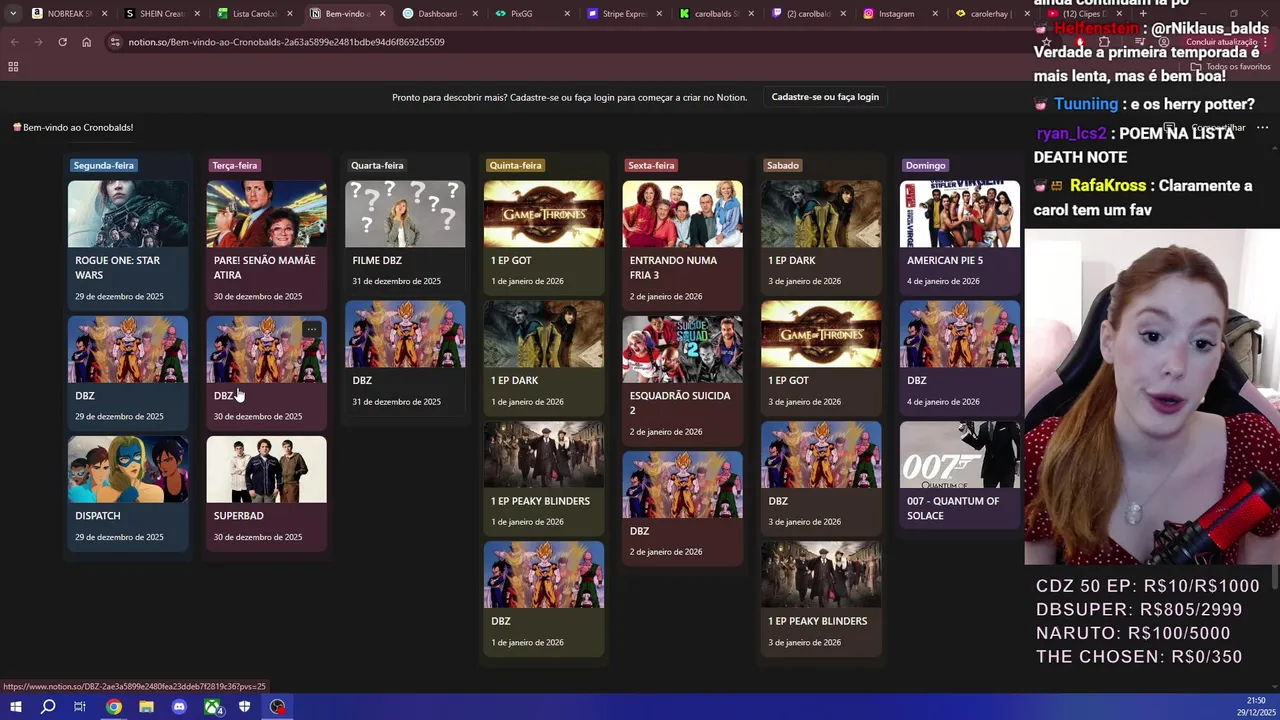Image resolution: width=1280 pixels, height=720 pixels.
Task: Open 1 EP Peaky Blinders Thursday card
Action: pyautogui.click(x=544, y=478)
